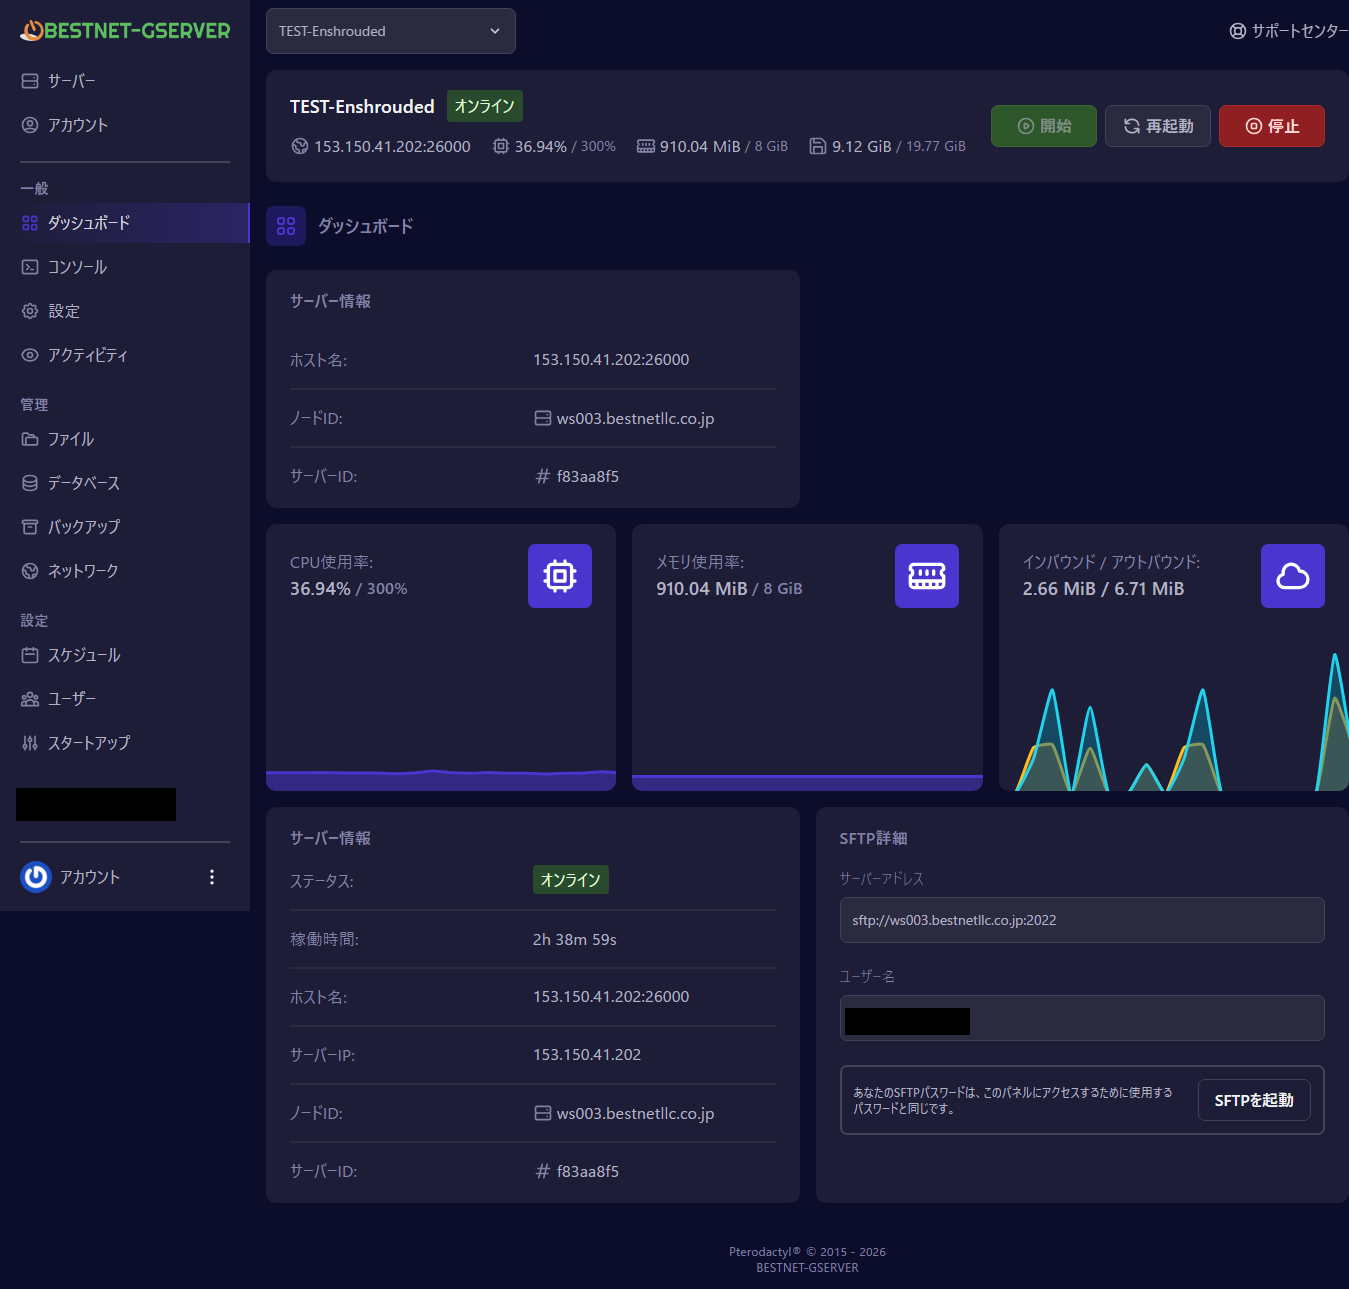The width and height of the screenshot is (1349, 1289).
Task: Click the Restart server button
Action: (1157, 126)
